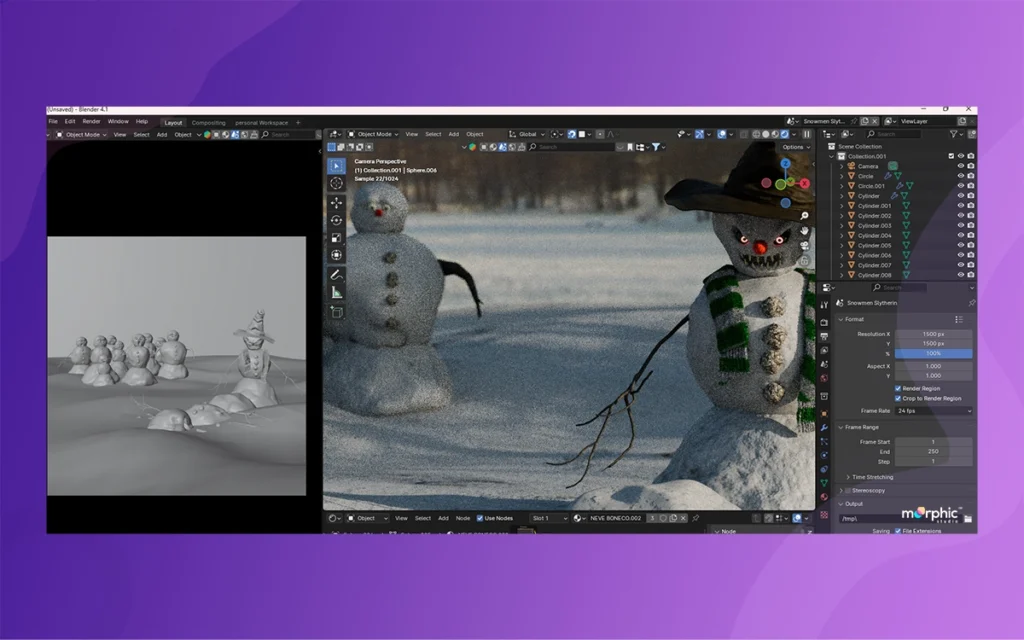
Task: Add a new workspace with plus button
Action: [x=298, y=123]
